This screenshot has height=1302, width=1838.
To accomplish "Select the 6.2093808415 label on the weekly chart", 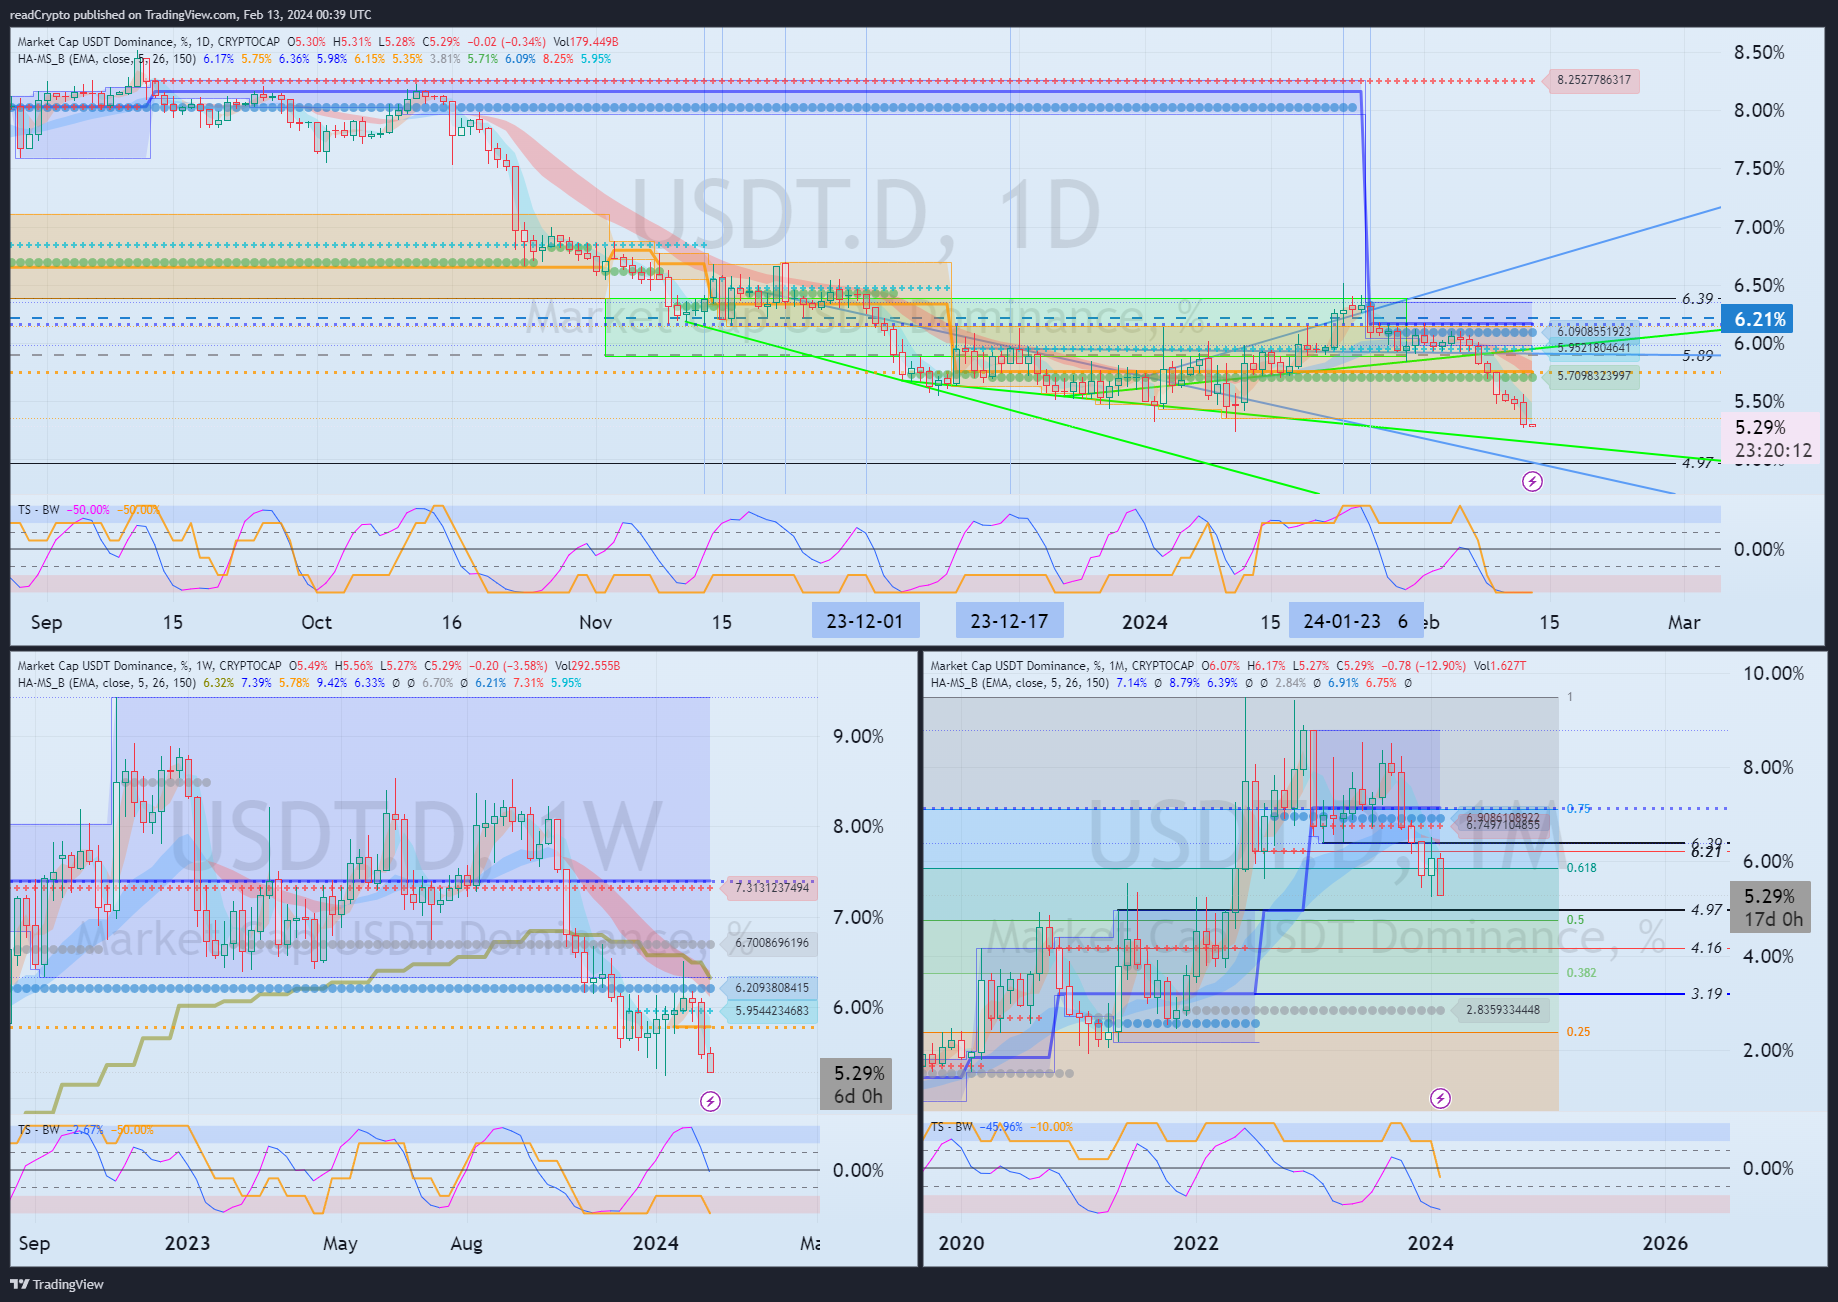I will (770, 988).
